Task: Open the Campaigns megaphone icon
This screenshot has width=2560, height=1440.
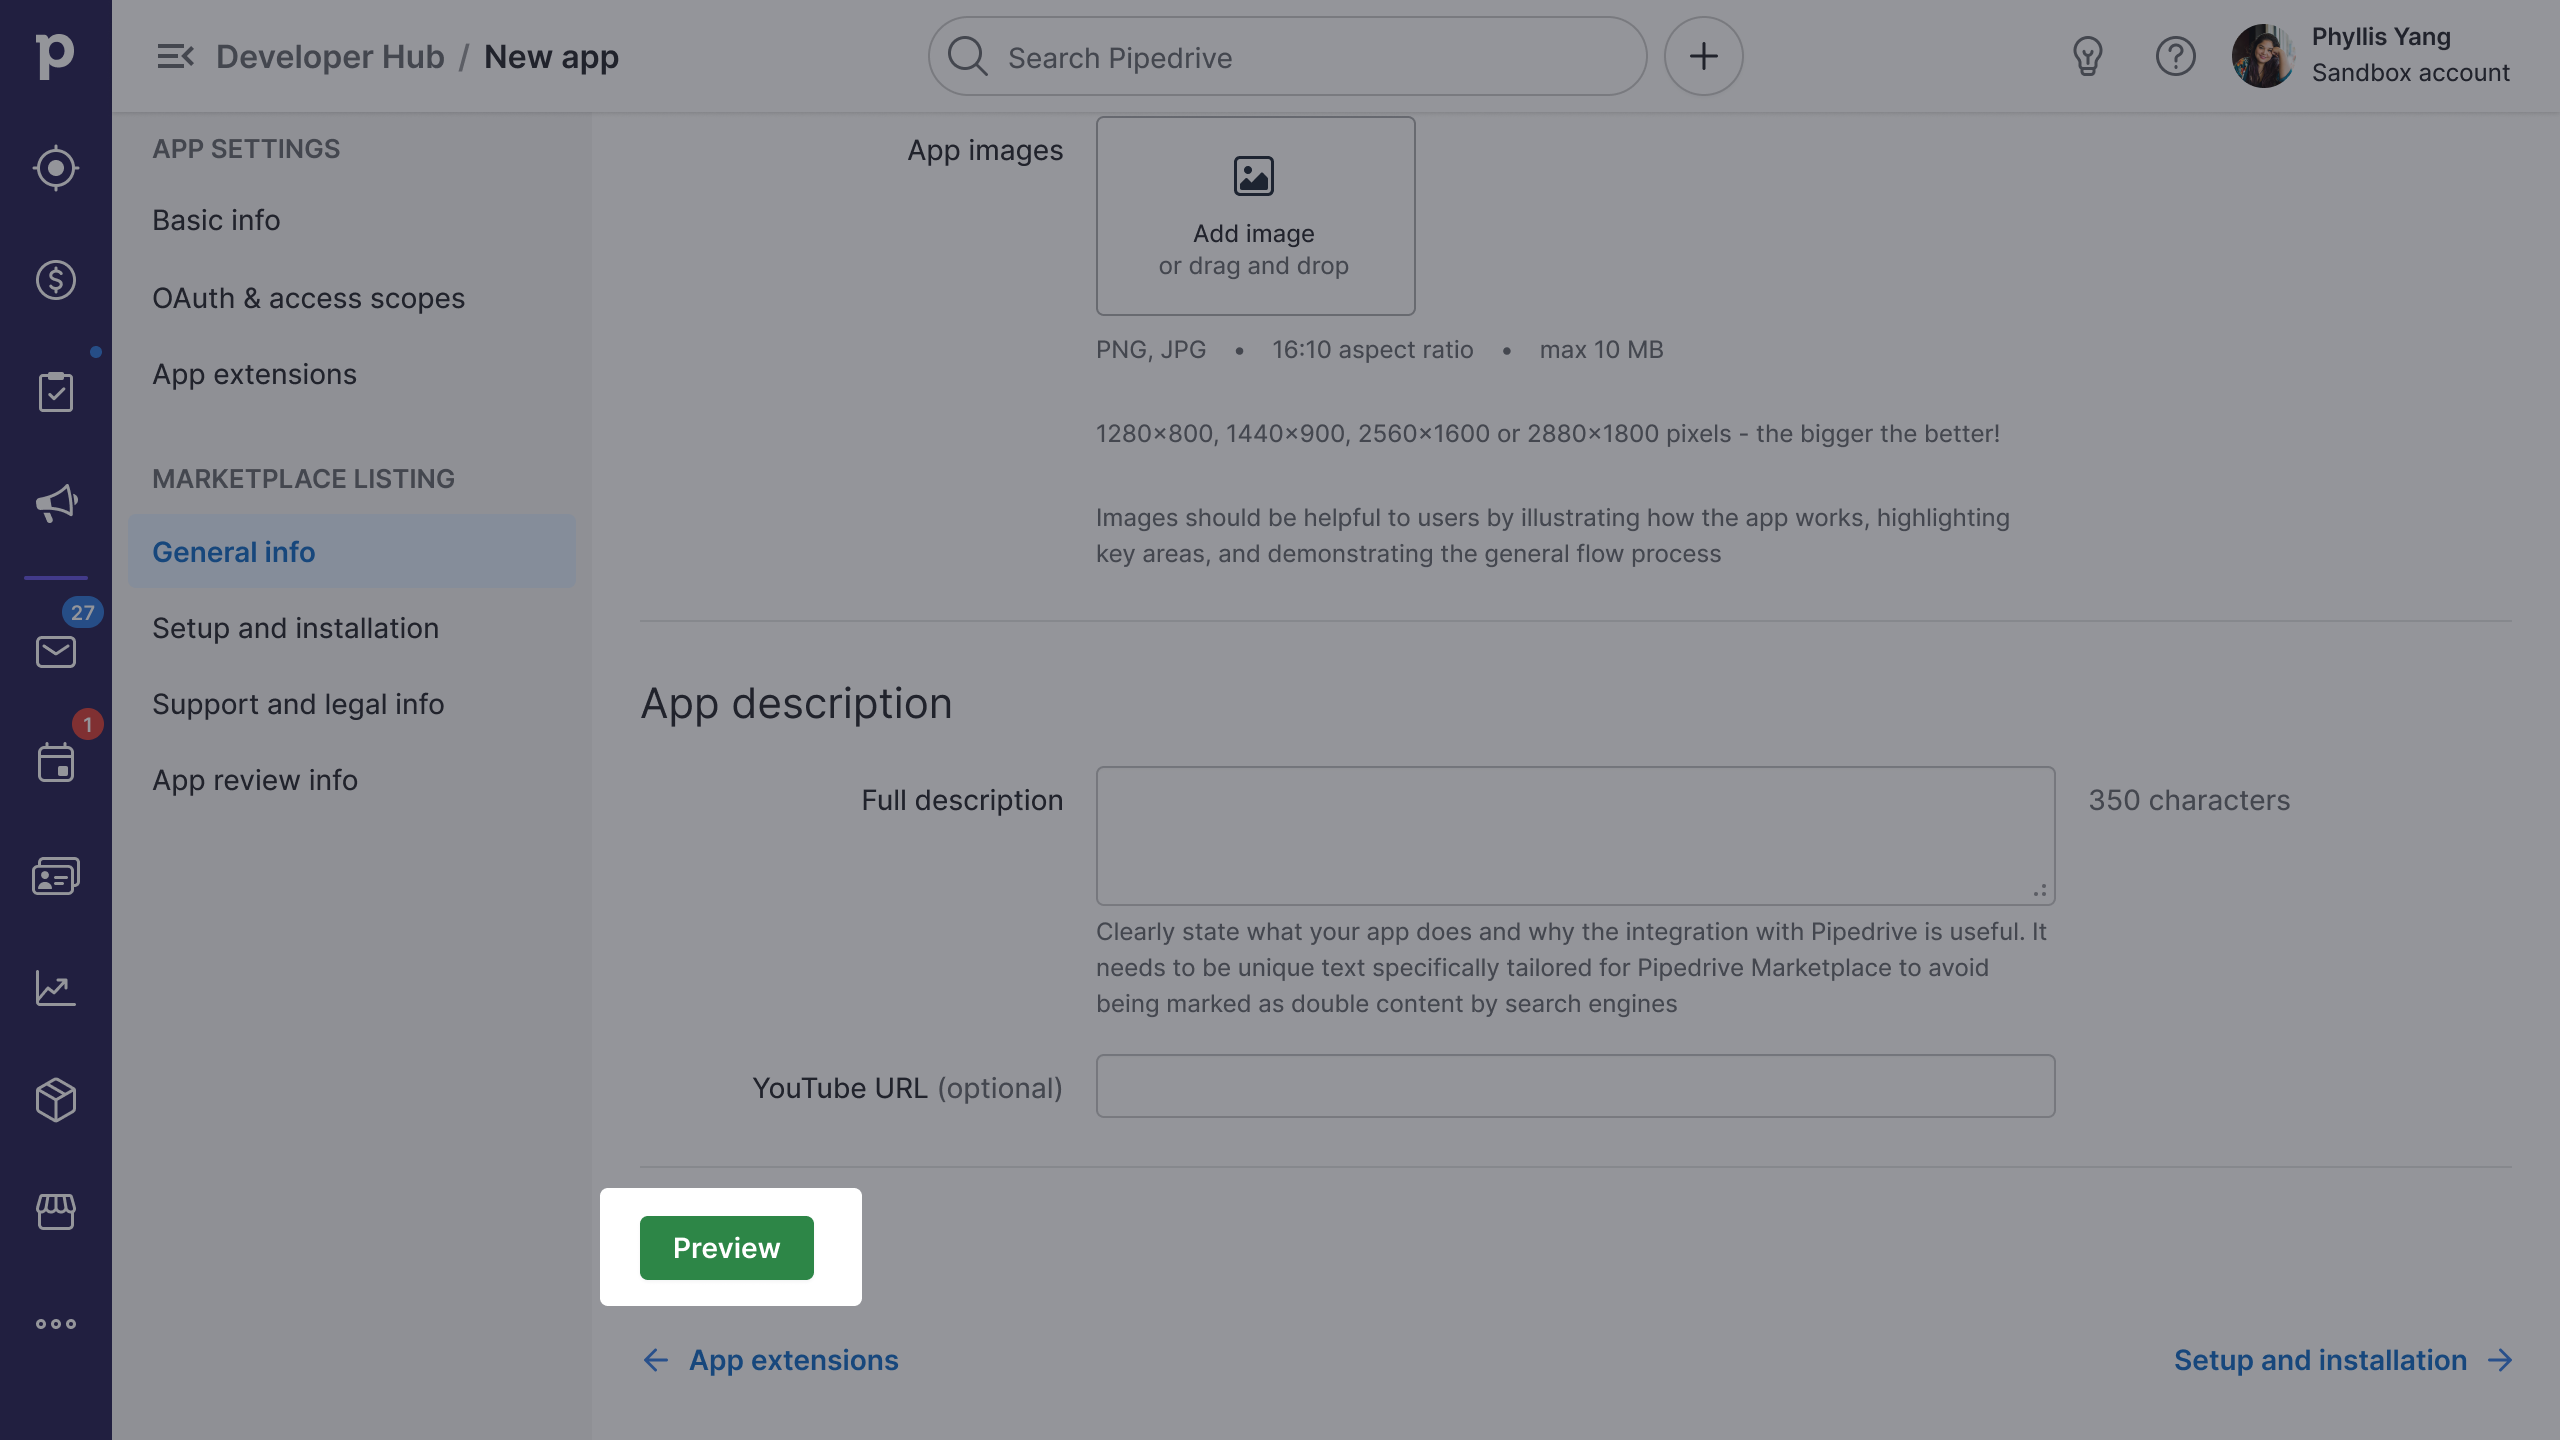Action: click(x=56, y=502)
